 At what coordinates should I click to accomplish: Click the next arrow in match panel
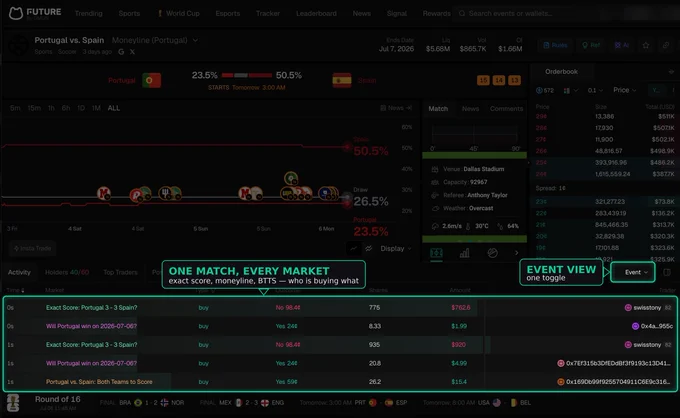tap(516, 253)
